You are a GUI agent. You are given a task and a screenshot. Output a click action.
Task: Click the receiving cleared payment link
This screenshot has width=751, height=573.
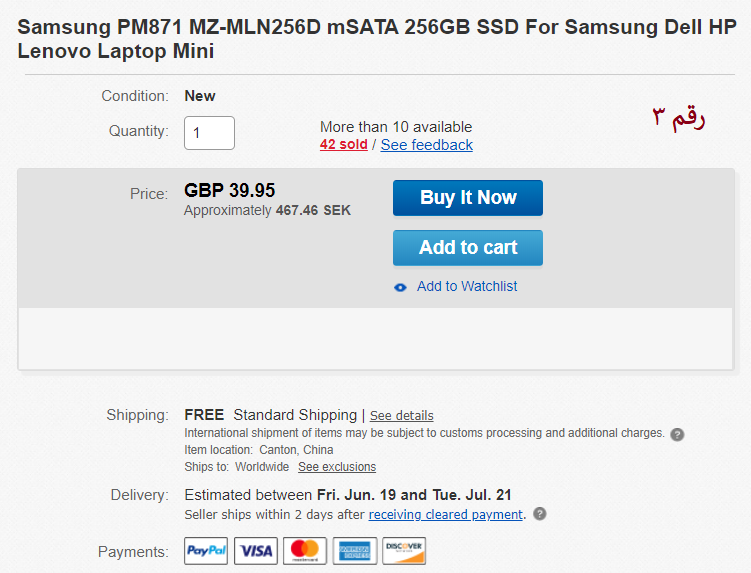(445, 514)
